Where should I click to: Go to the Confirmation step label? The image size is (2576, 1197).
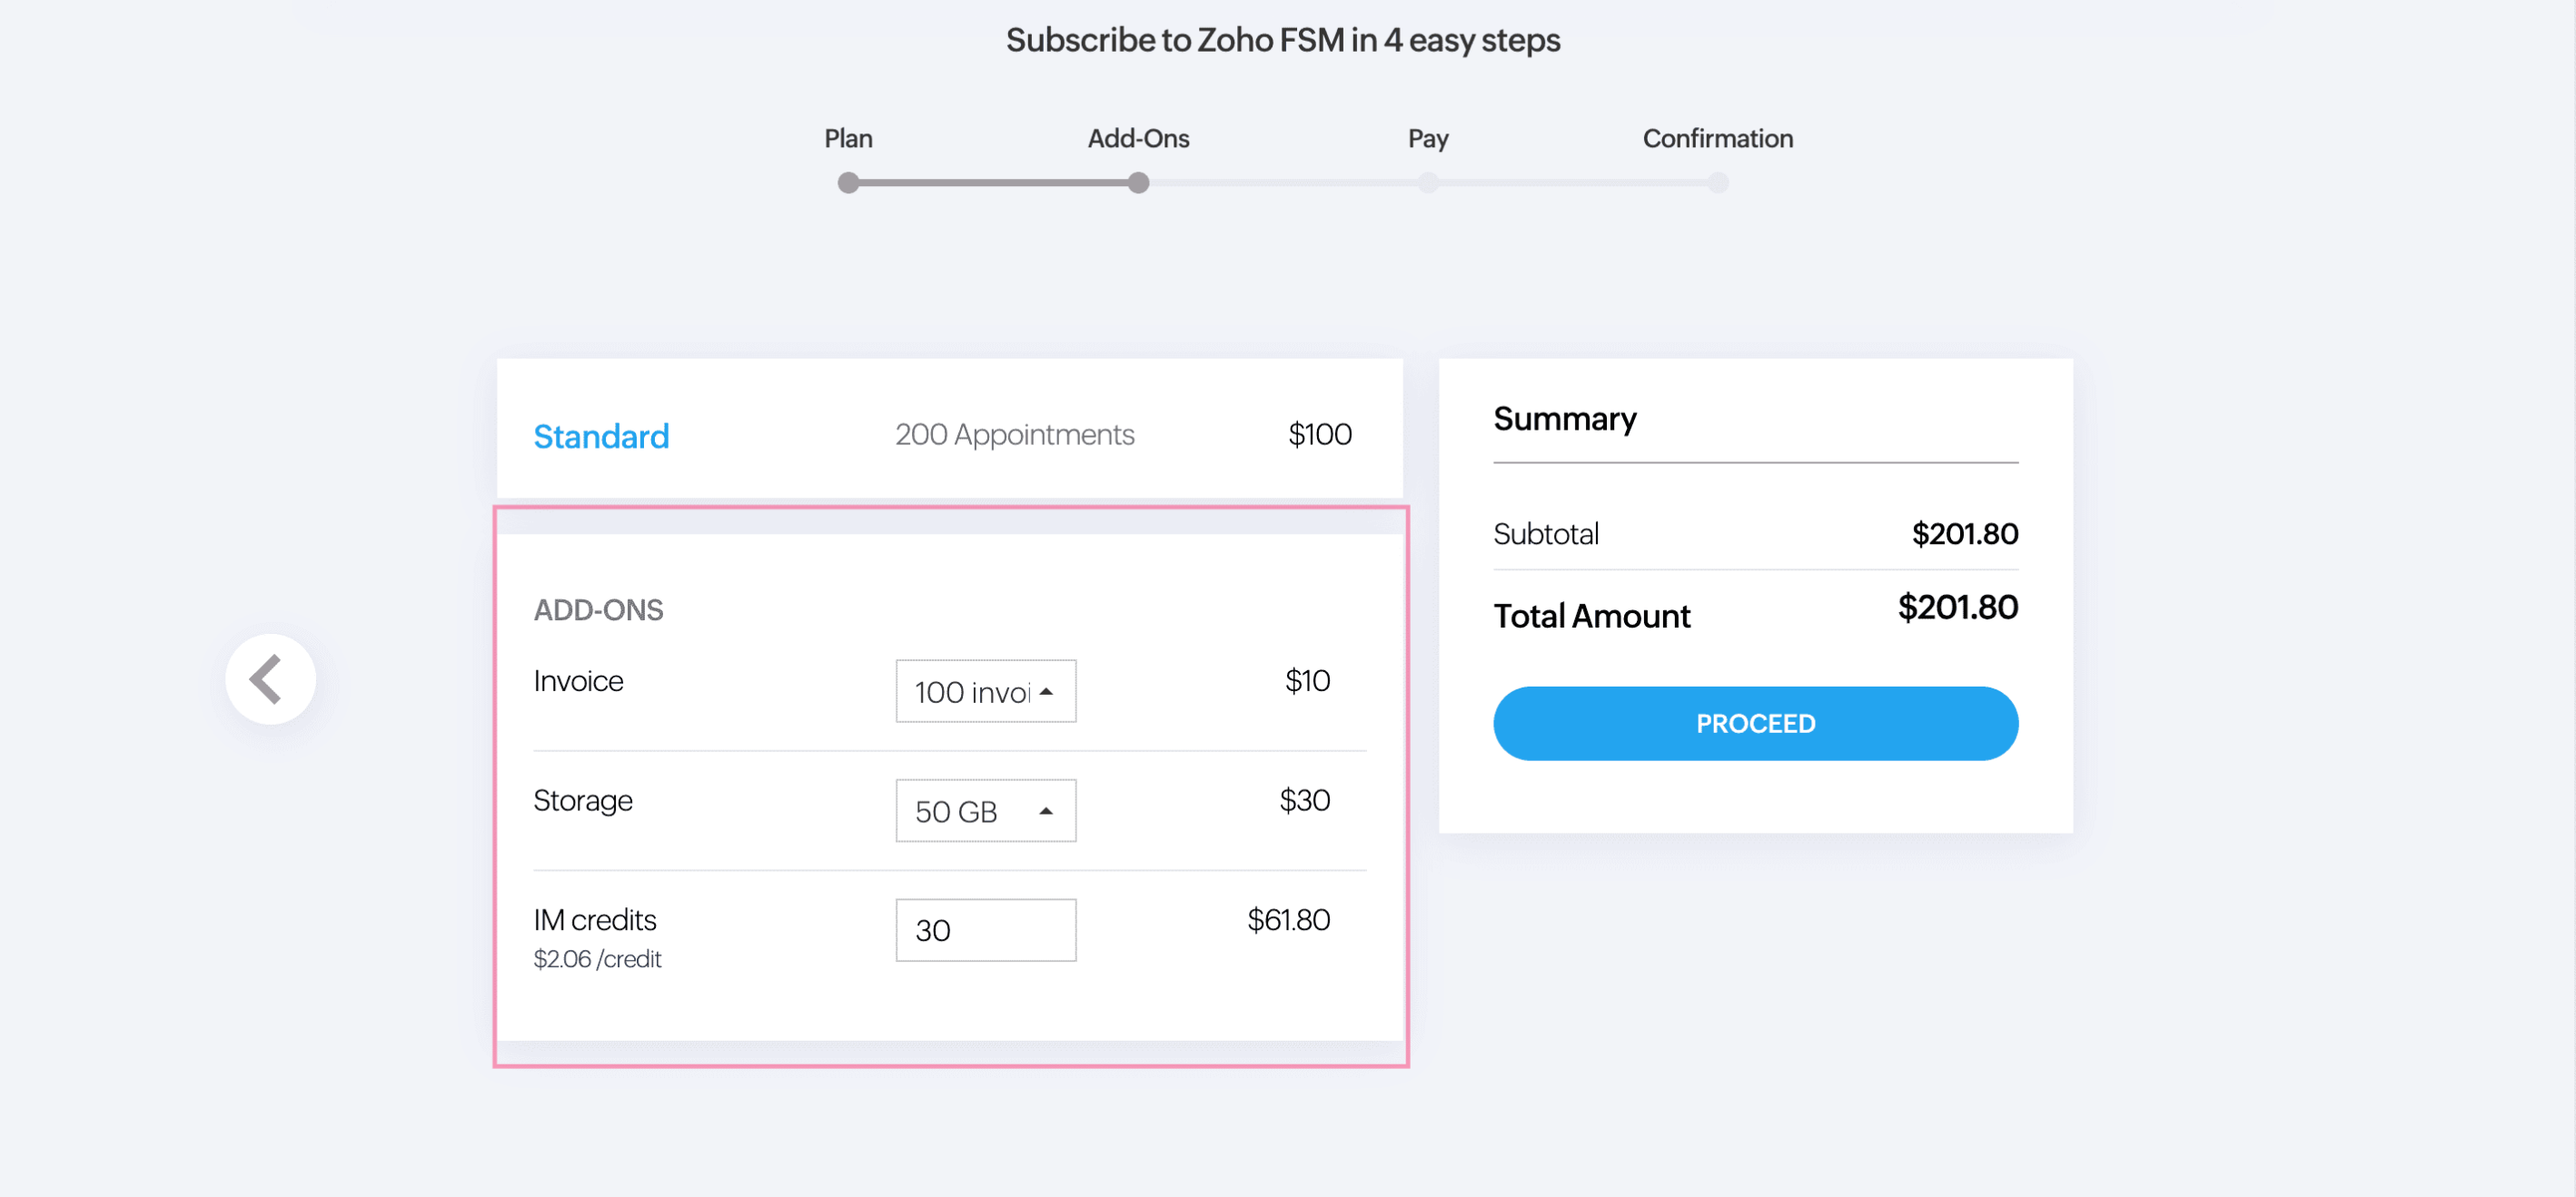point(1717,138)
